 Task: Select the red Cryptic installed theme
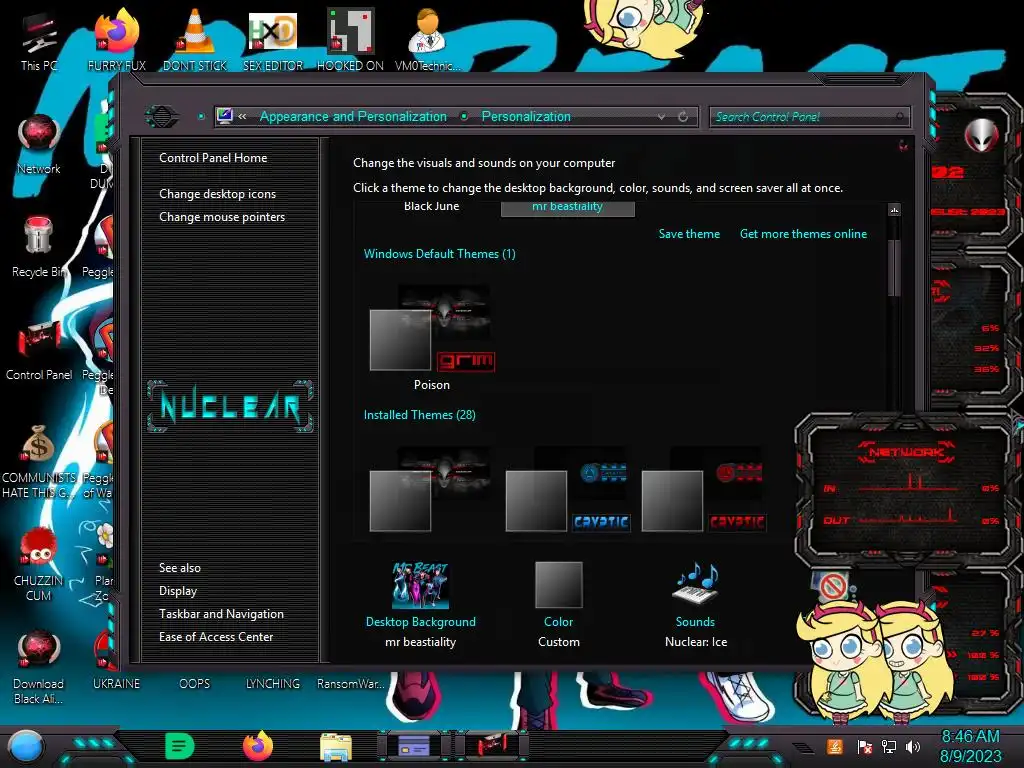703,489
